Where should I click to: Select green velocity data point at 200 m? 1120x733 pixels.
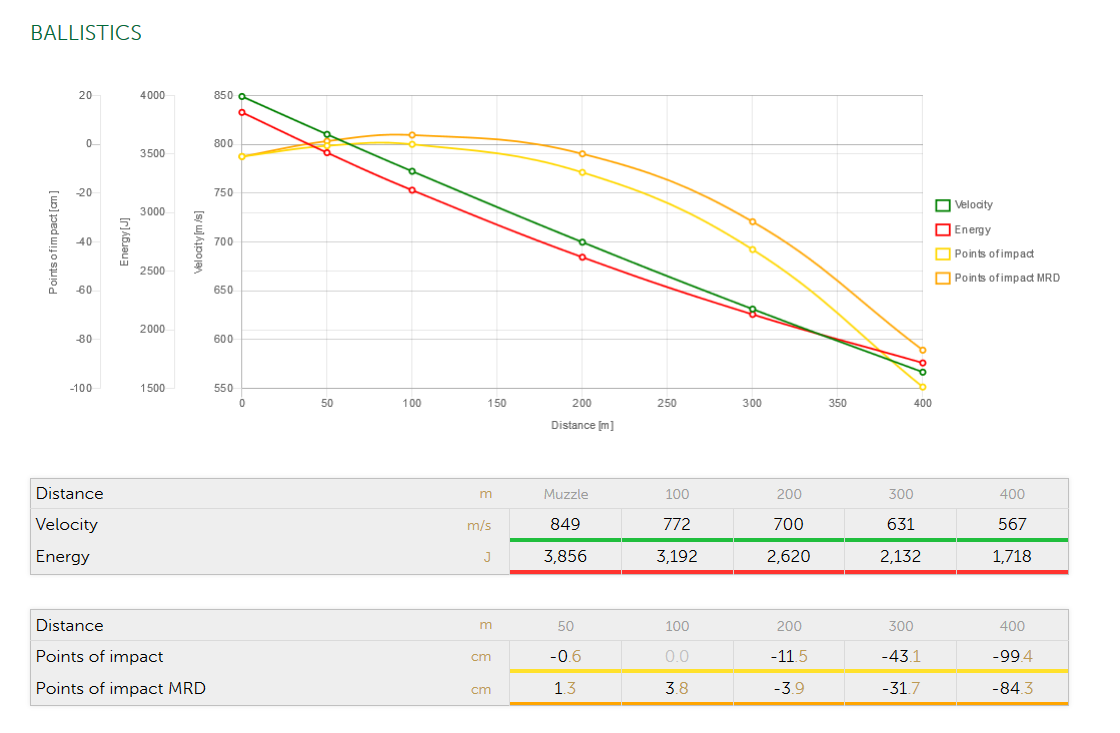[582, 242]
